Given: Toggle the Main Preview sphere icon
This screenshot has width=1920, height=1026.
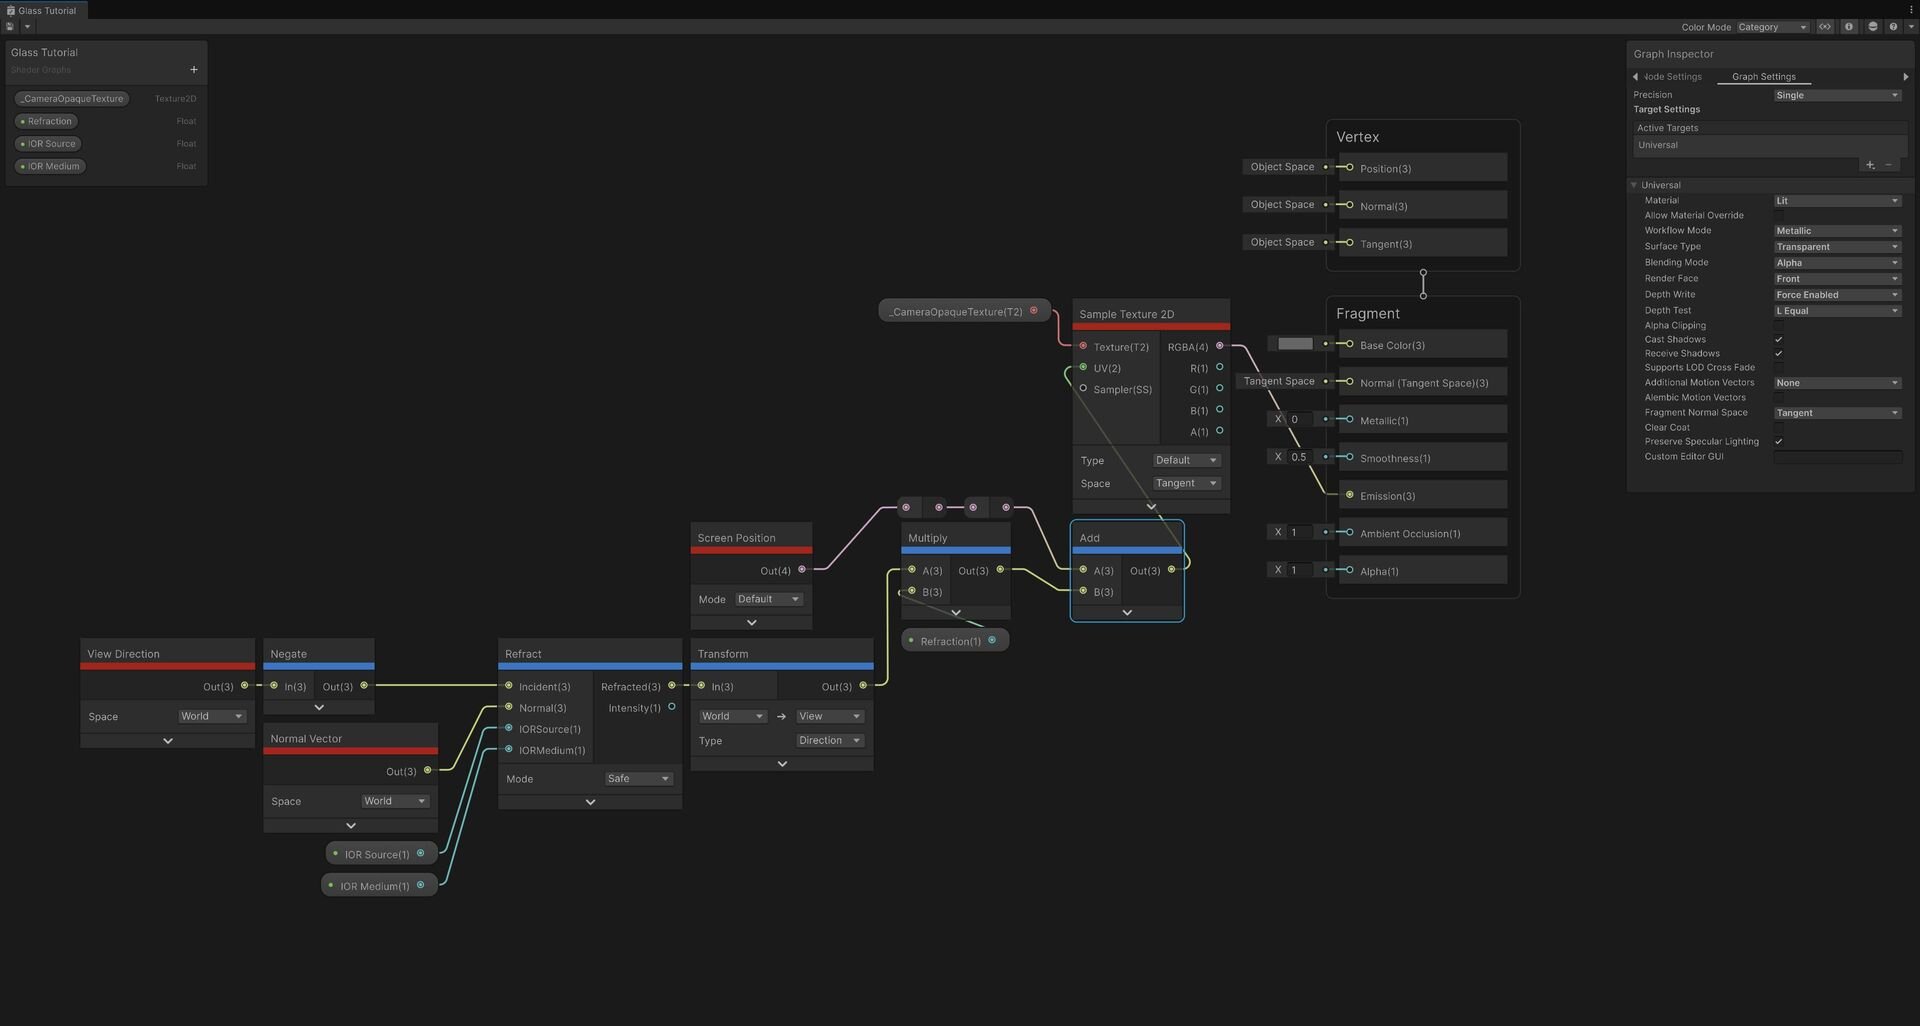Looking at the screenshot, I should coord(1872,27).
